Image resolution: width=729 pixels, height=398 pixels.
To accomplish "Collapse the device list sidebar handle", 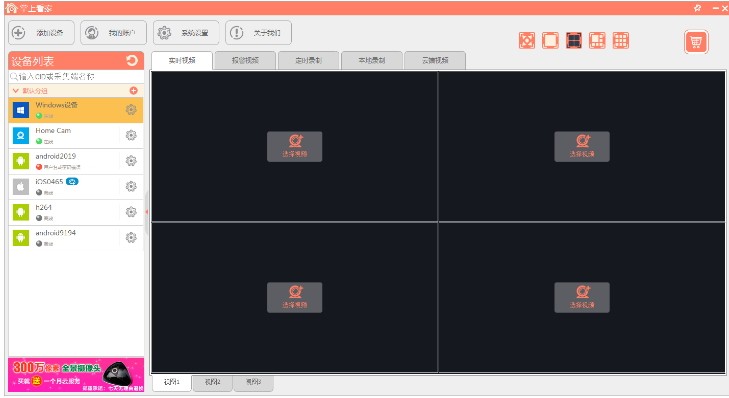I will pyautogui.click(x=146, y=212).
